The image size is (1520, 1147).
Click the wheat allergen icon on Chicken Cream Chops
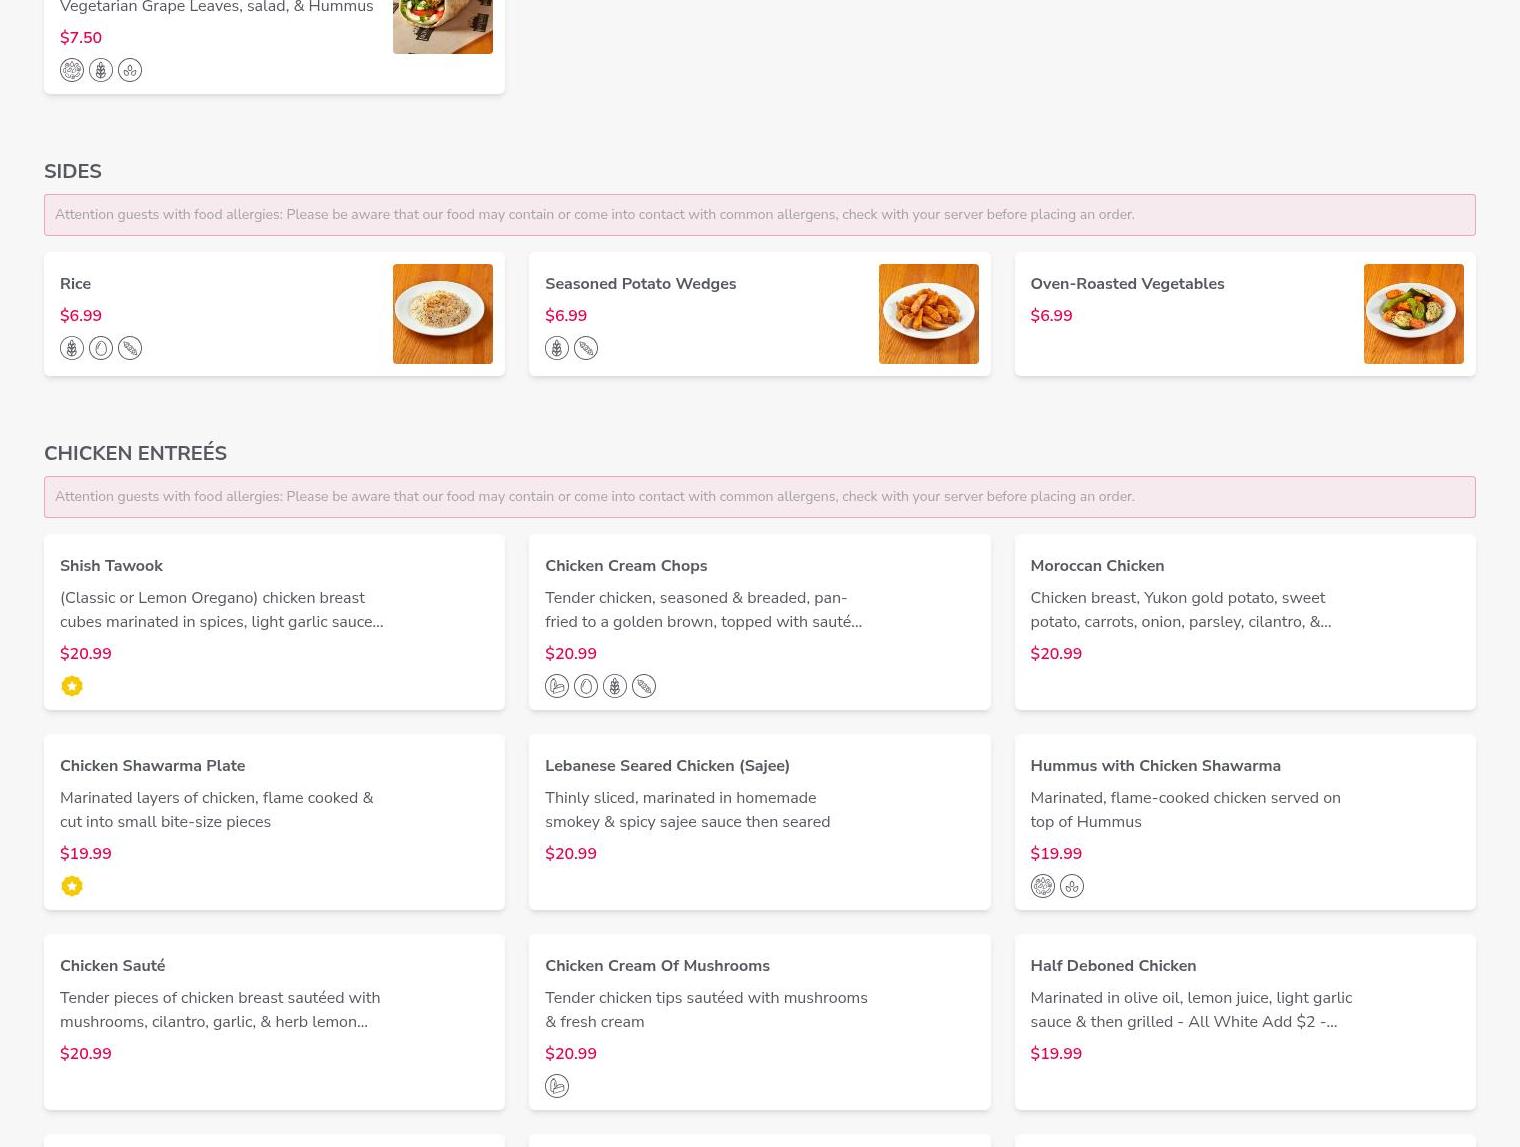[x=615, y=686]
